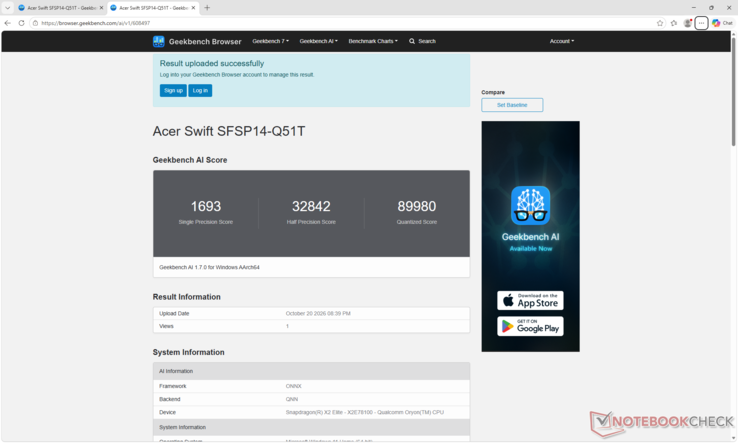
Task: Click the magnifier search icon
Action: click(412, 41)
